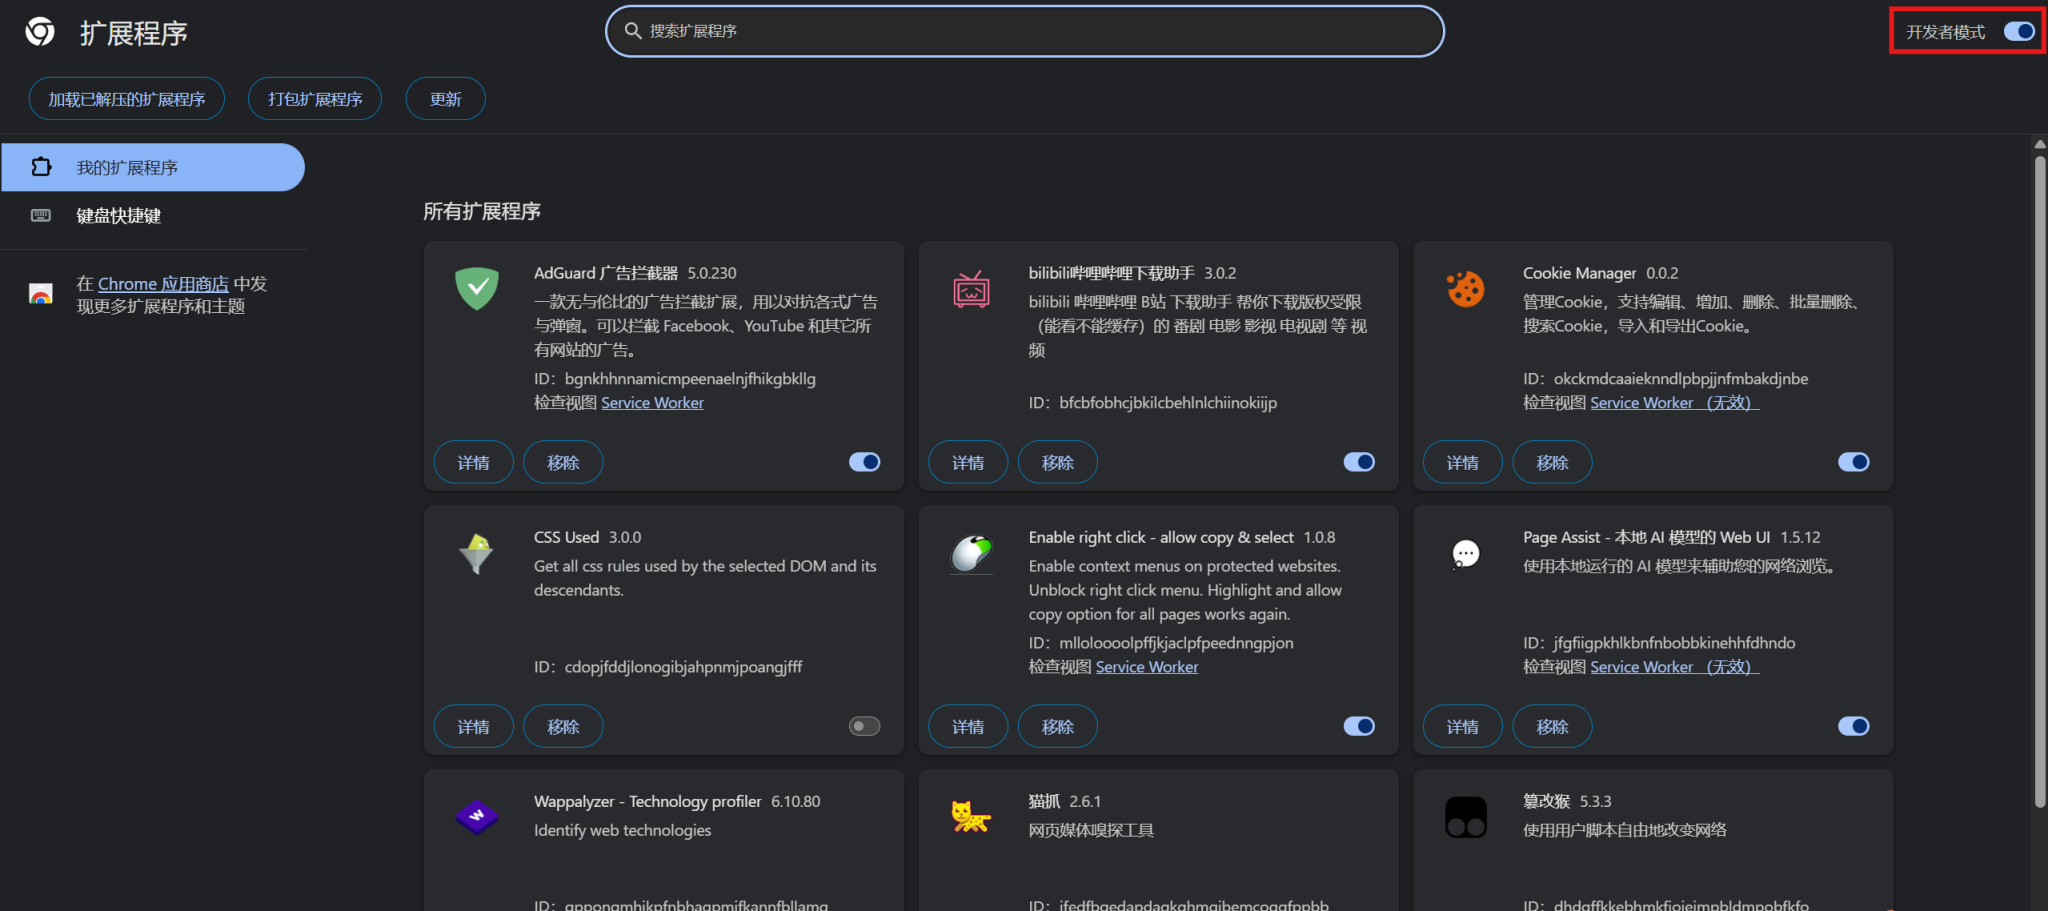Click the CSS Used funnel icon
2048x911 pixels.
point(476,553)
